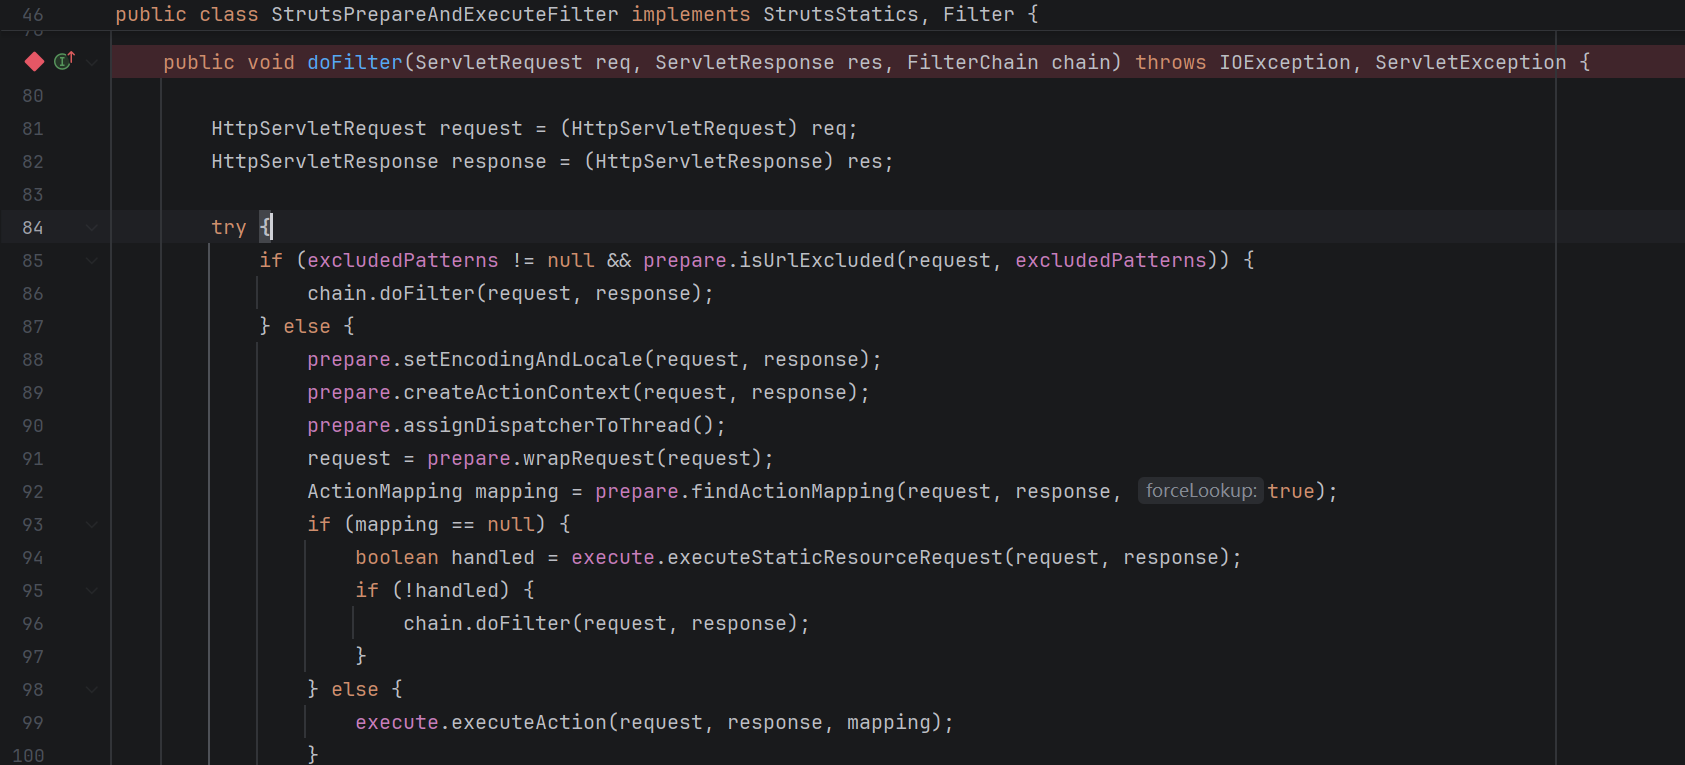Click ServletException in the throws clause
1685x765 pixels.
[x=1471, y=62]
